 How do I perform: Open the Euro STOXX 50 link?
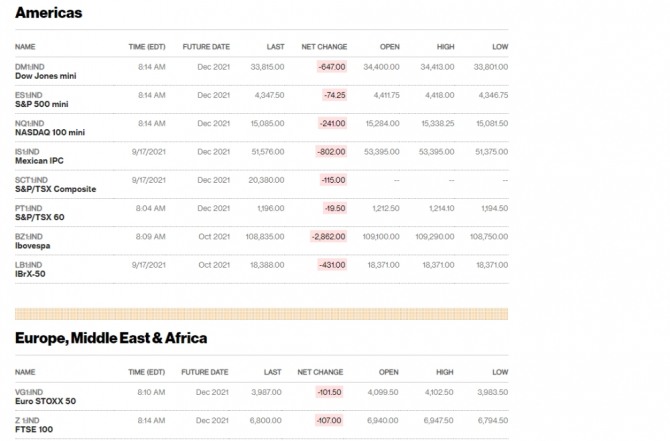click(45, 401)
